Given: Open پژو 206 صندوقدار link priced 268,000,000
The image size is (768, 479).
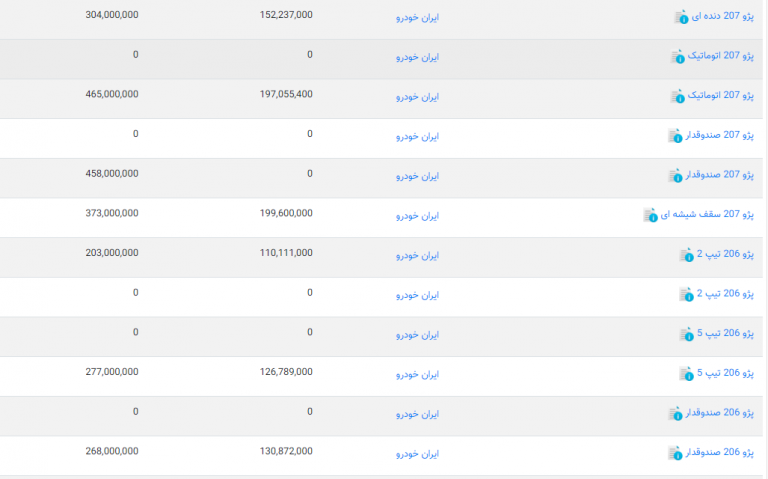Looking at the screenshot, I should click(720, 453).
